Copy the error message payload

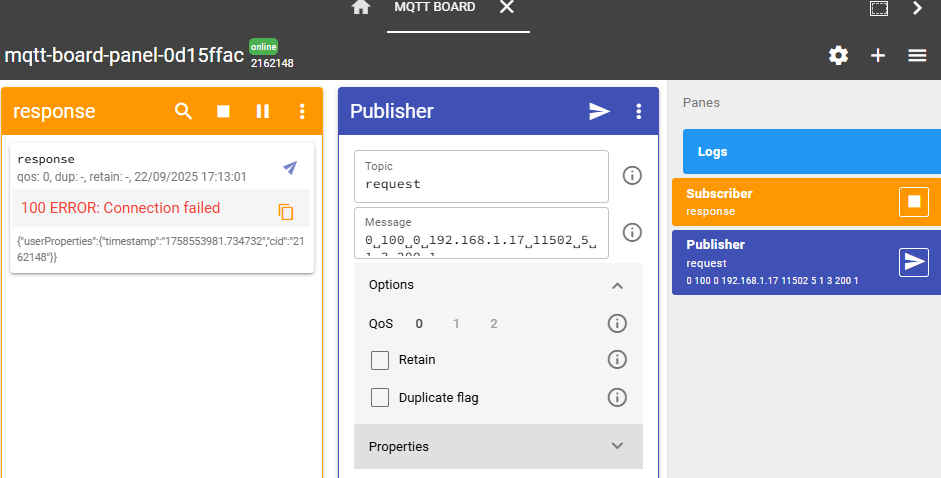point(286,211)
